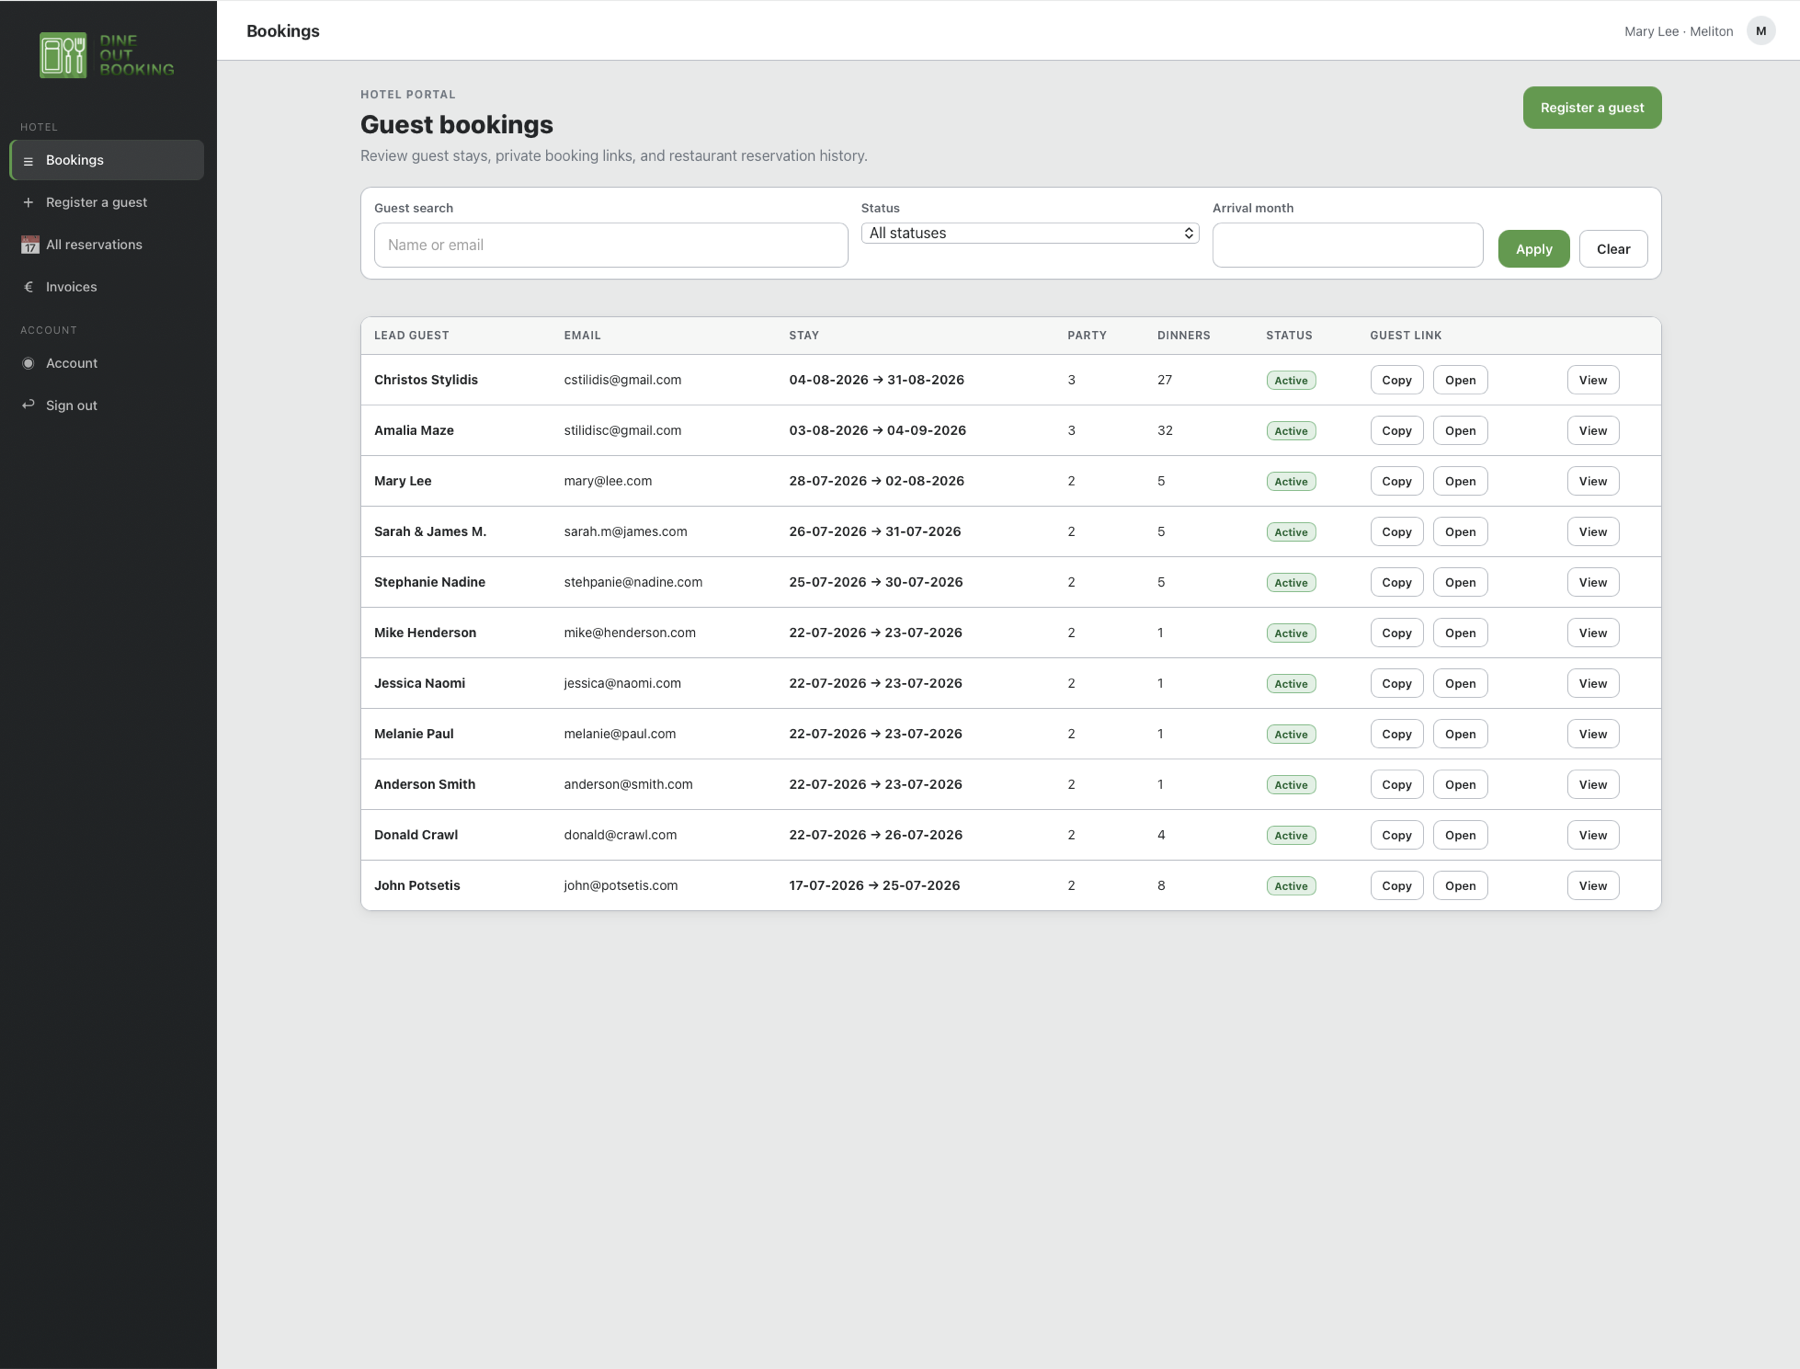The width and height of the screenshot is (1800, 1369).
Task: View booking of Jessica Naomi
Action: click(x=1592, y=684)
